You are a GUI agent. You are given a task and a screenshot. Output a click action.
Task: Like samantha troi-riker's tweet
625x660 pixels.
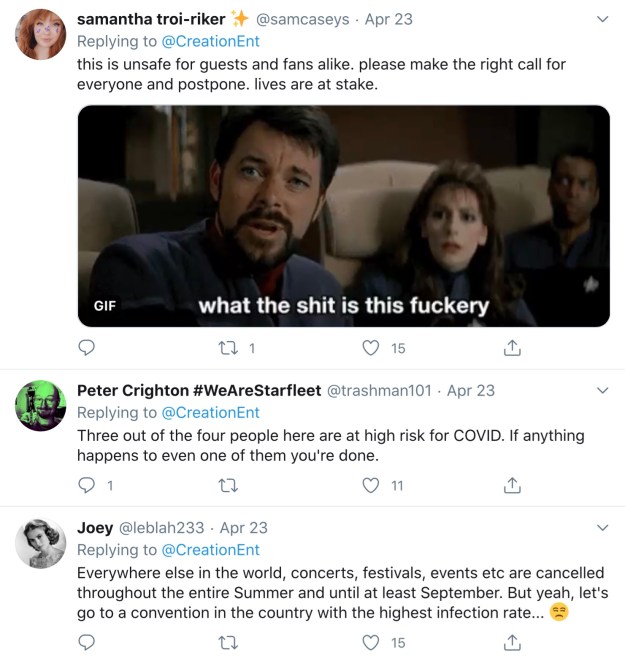(x=371, y=348)
